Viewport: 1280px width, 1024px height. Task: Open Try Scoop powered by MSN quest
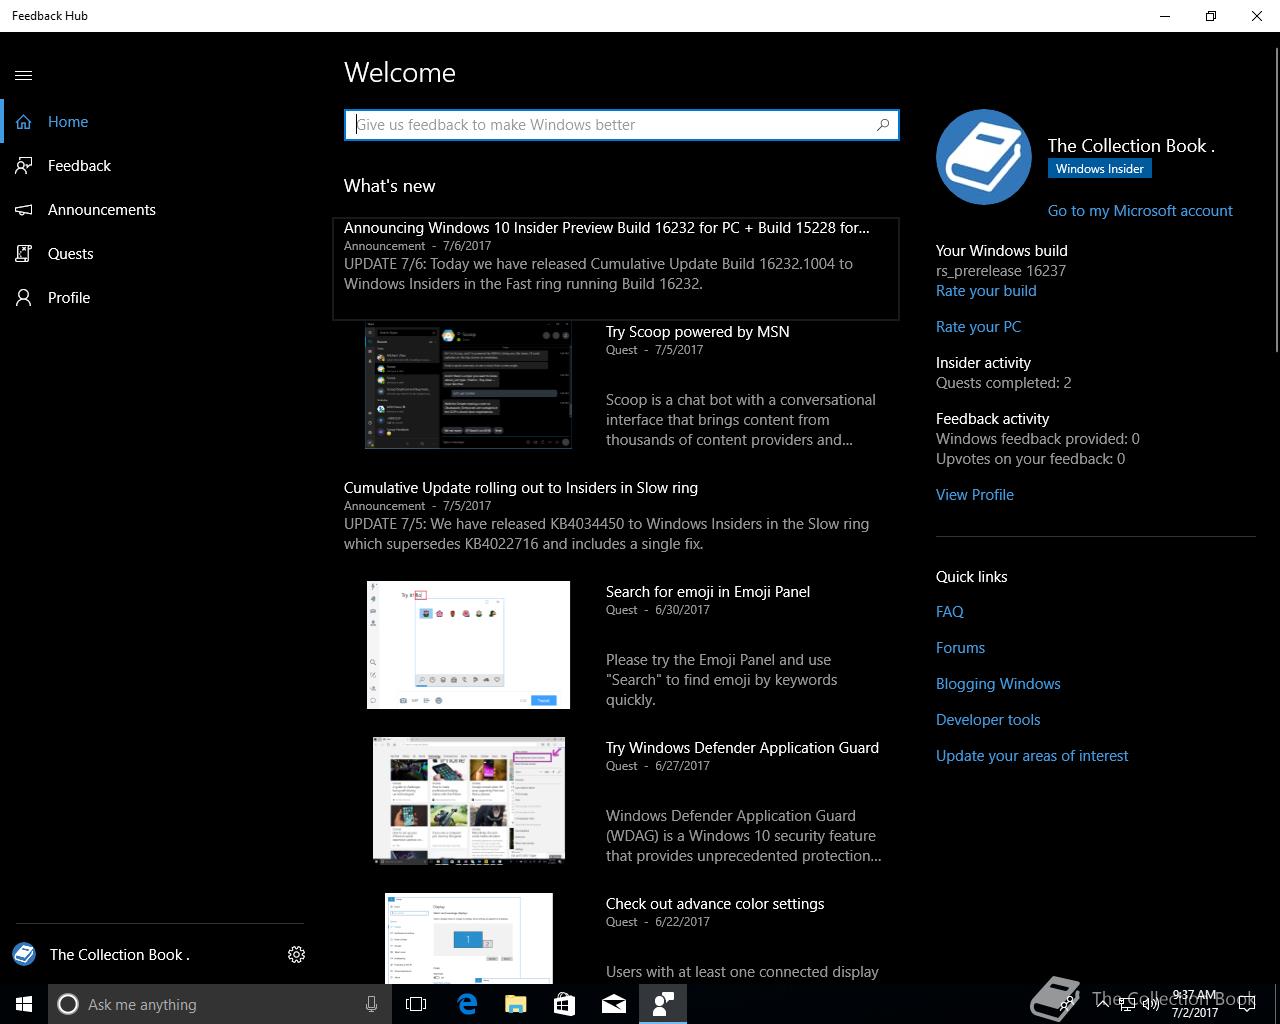pyautogui.click(x=698, y=332)
